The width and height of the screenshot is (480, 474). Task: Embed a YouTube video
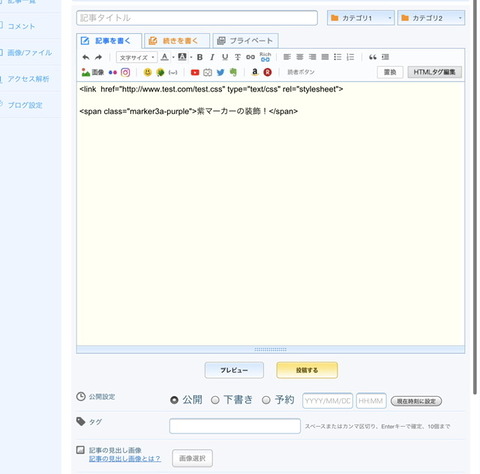tap(195, 72)
